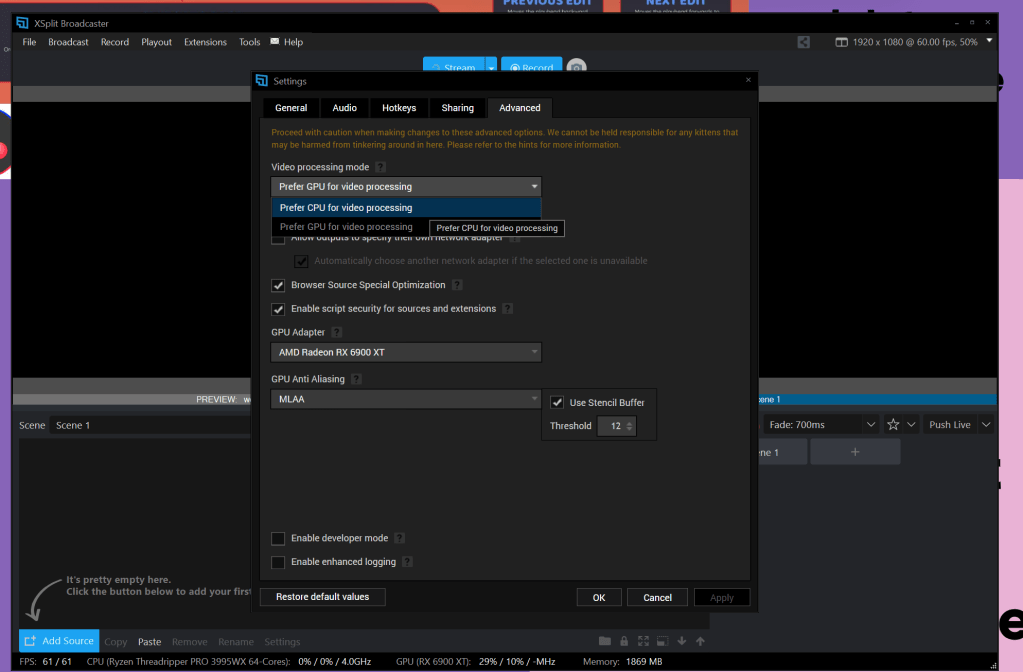Show hint for Enable enhanced logging
The width and height of the screenshot is (1023, 672).
407,562
